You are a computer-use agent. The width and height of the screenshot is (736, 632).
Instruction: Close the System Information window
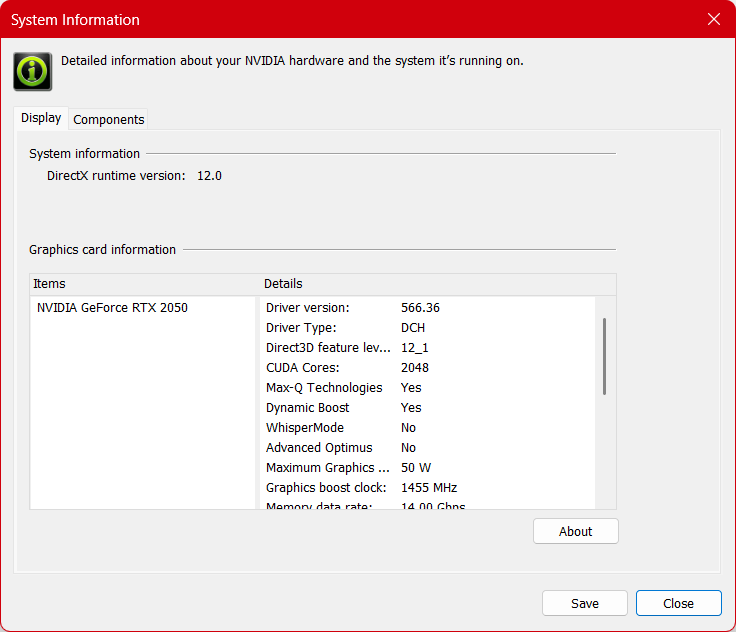tap(713, 19)
